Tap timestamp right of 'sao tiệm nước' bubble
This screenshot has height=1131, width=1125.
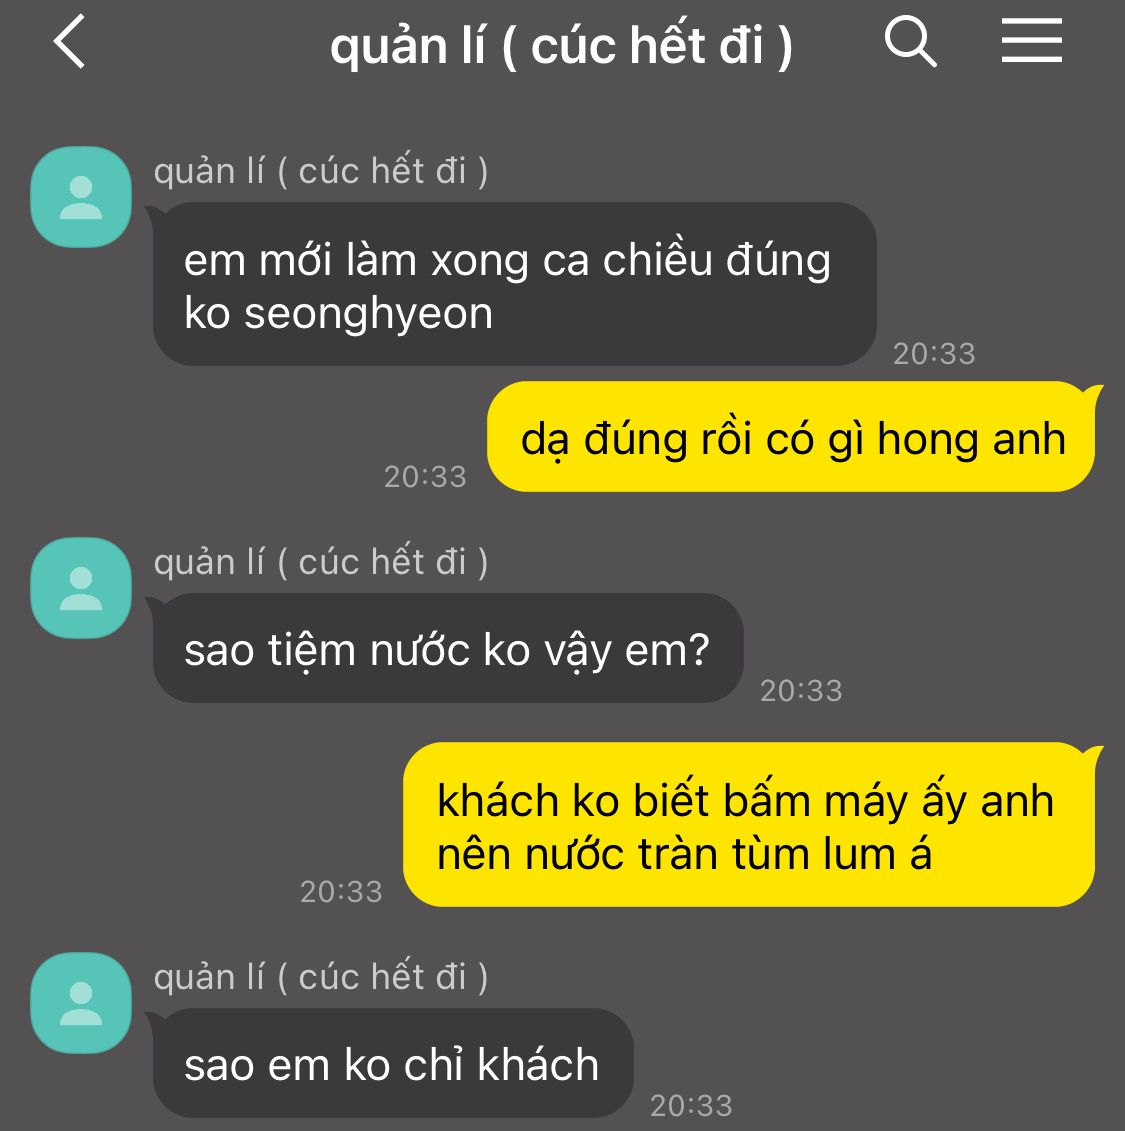click(x=801, y=691)
